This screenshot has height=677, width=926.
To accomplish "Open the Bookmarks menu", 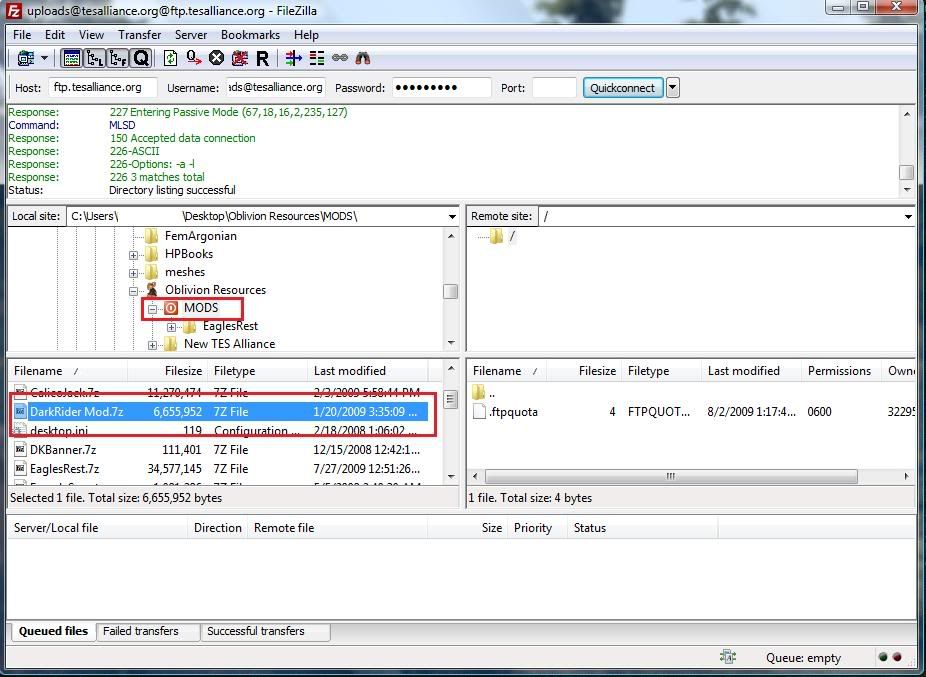I will pyautogui.click(x=250, y=35).
